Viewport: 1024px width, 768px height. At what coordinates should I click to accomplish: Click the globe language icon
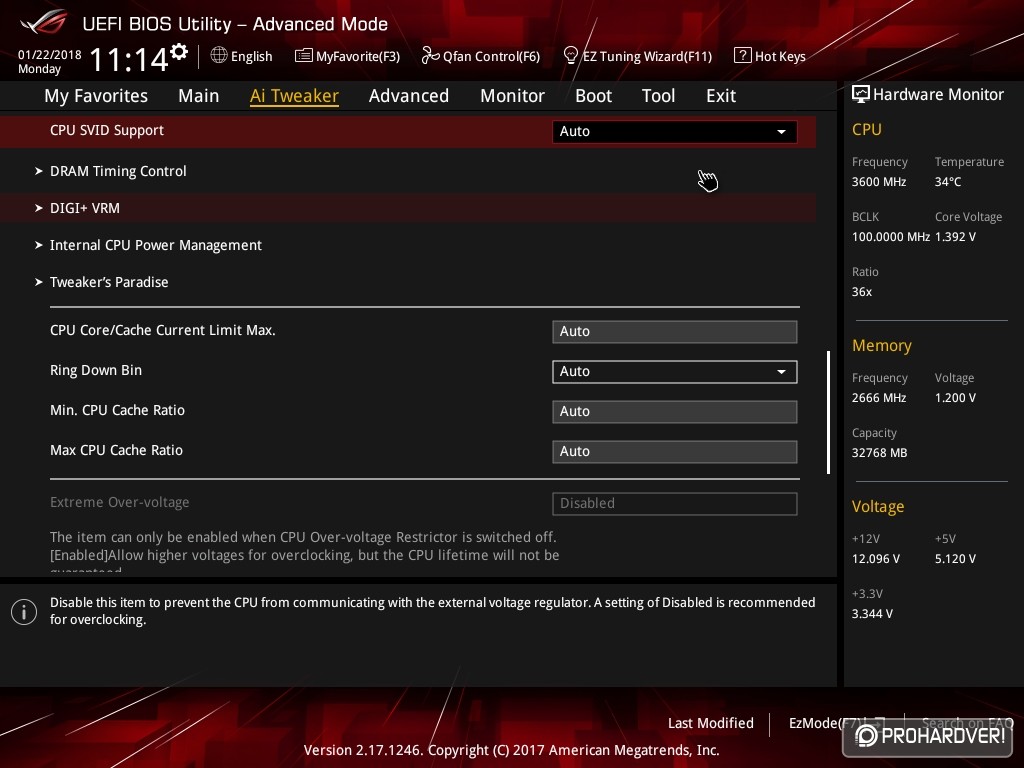(x=219, y=56)
